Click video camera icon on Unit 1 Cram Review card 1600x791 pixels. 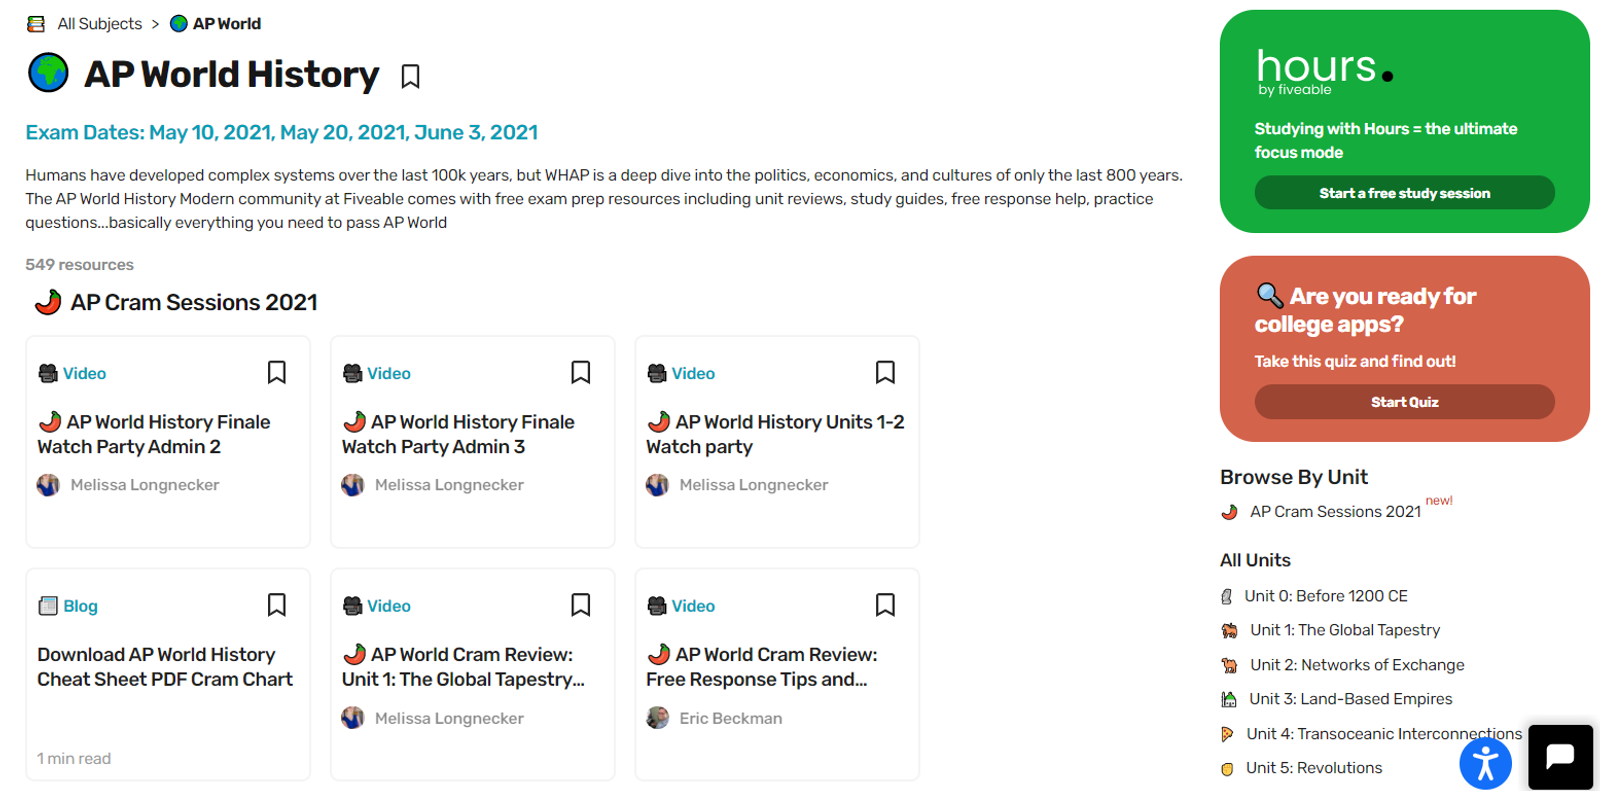click(x=352, y=606)
